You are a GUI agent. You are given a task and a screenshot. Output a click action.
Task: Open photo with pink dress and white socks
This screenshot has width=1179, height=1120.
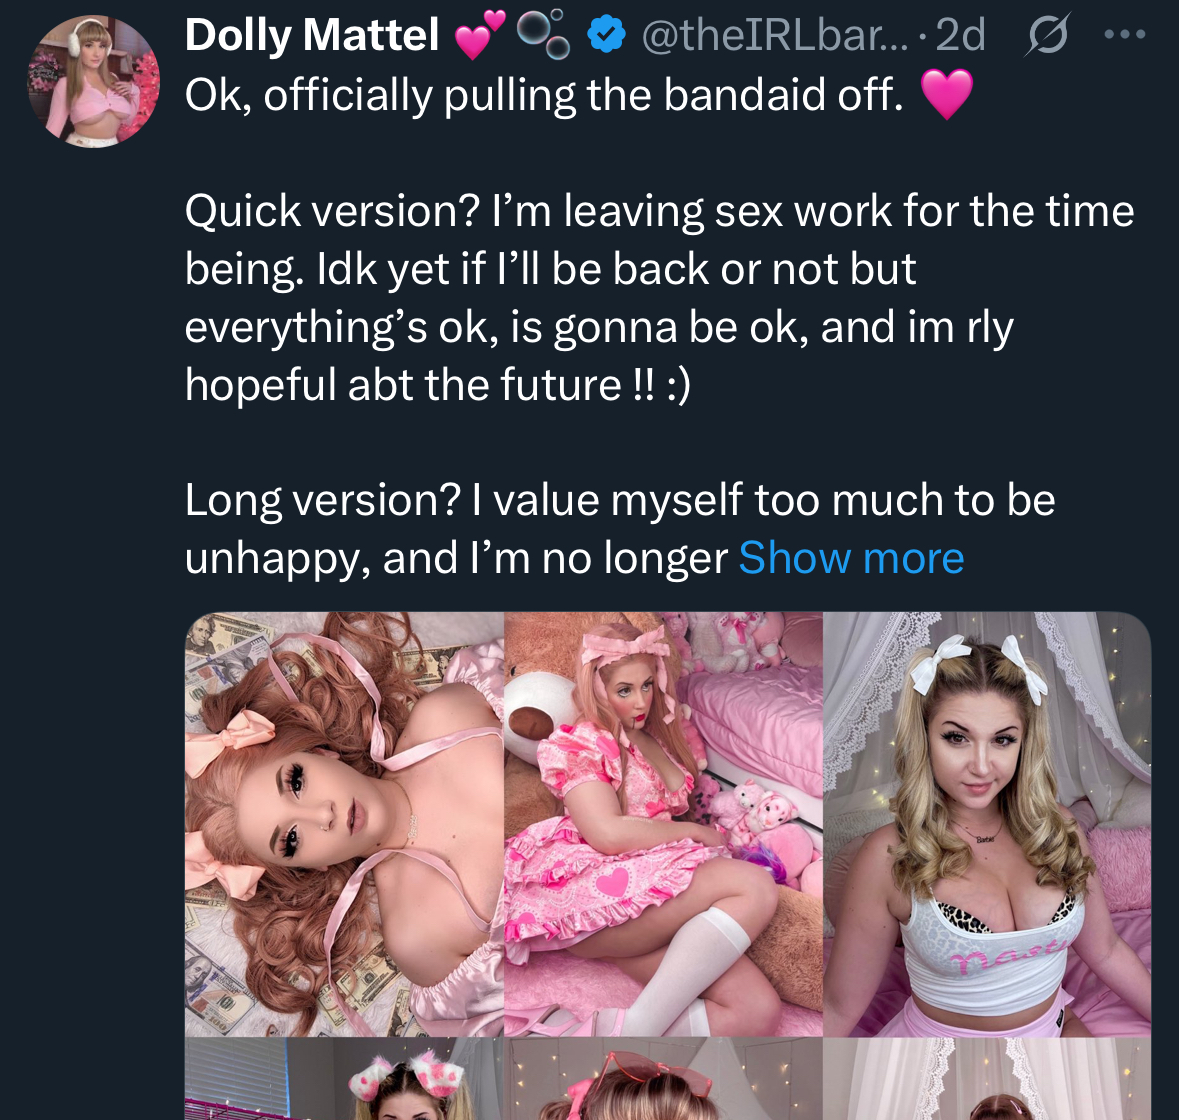(x=663, y=823)
